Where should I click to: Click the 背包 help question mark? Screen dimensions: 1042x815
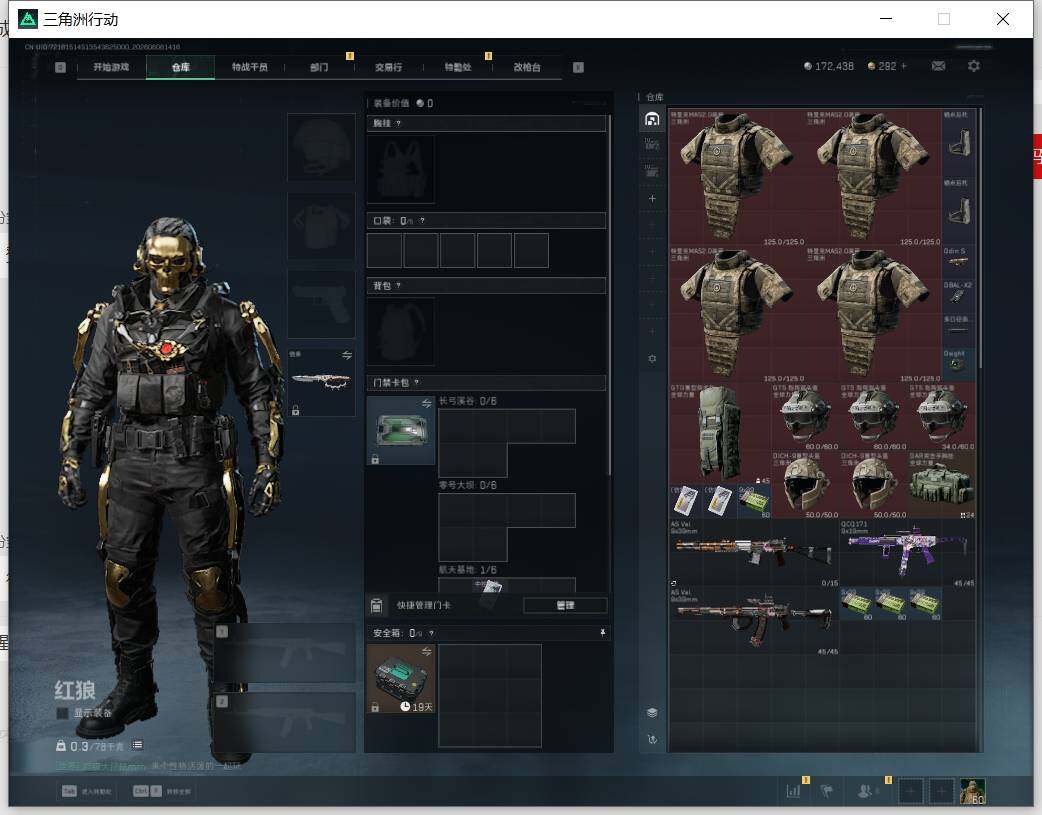(x=398, y=286)
